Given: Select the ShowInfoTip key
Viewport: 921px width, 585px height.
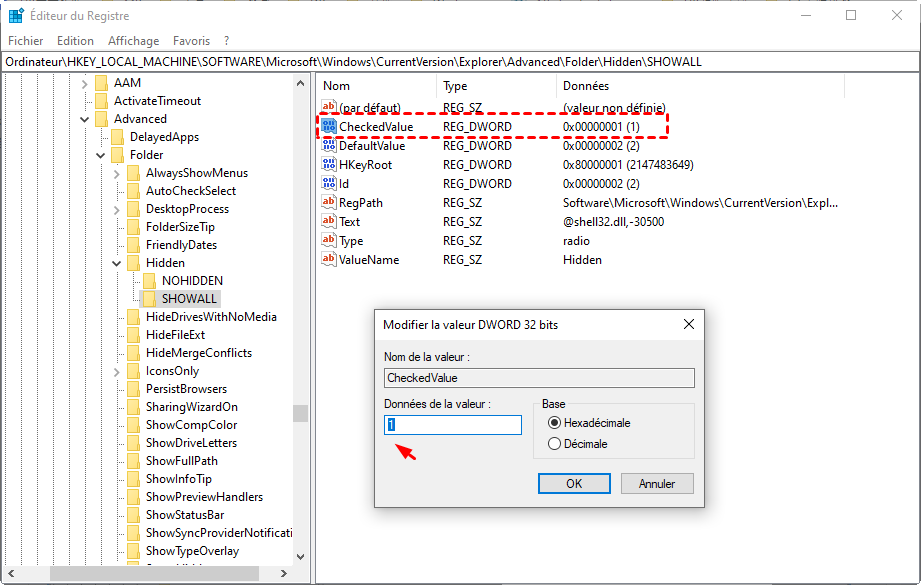Looking at the screenshot, I should (179, 479).
